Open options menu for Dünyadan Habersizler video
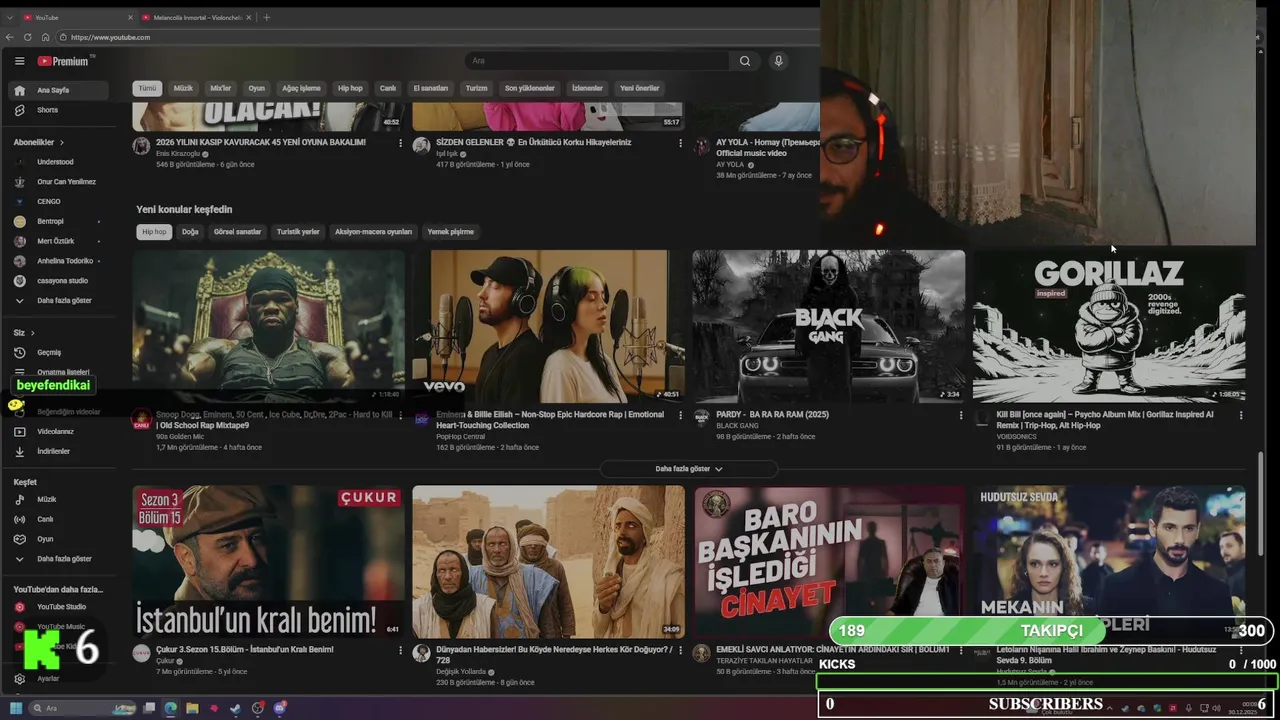 click(x=681, y=650)
